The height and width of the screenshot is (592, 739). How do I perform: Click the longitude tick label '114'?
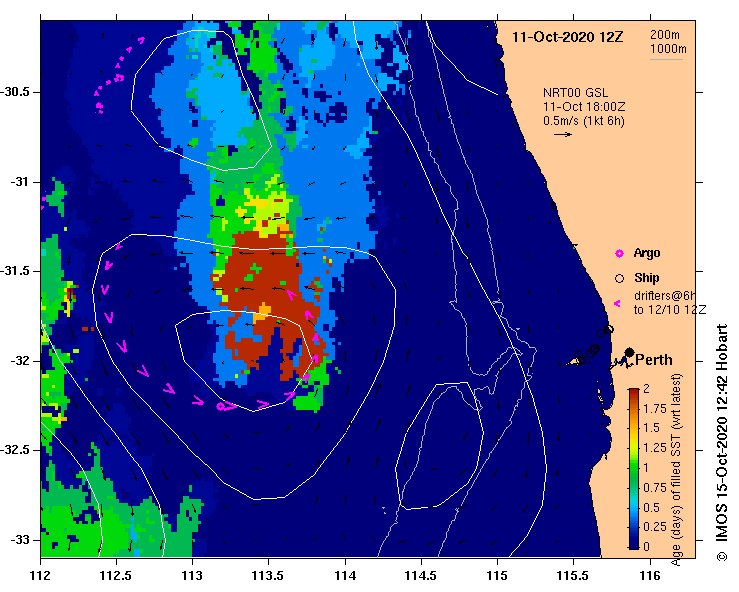(345, 576)
